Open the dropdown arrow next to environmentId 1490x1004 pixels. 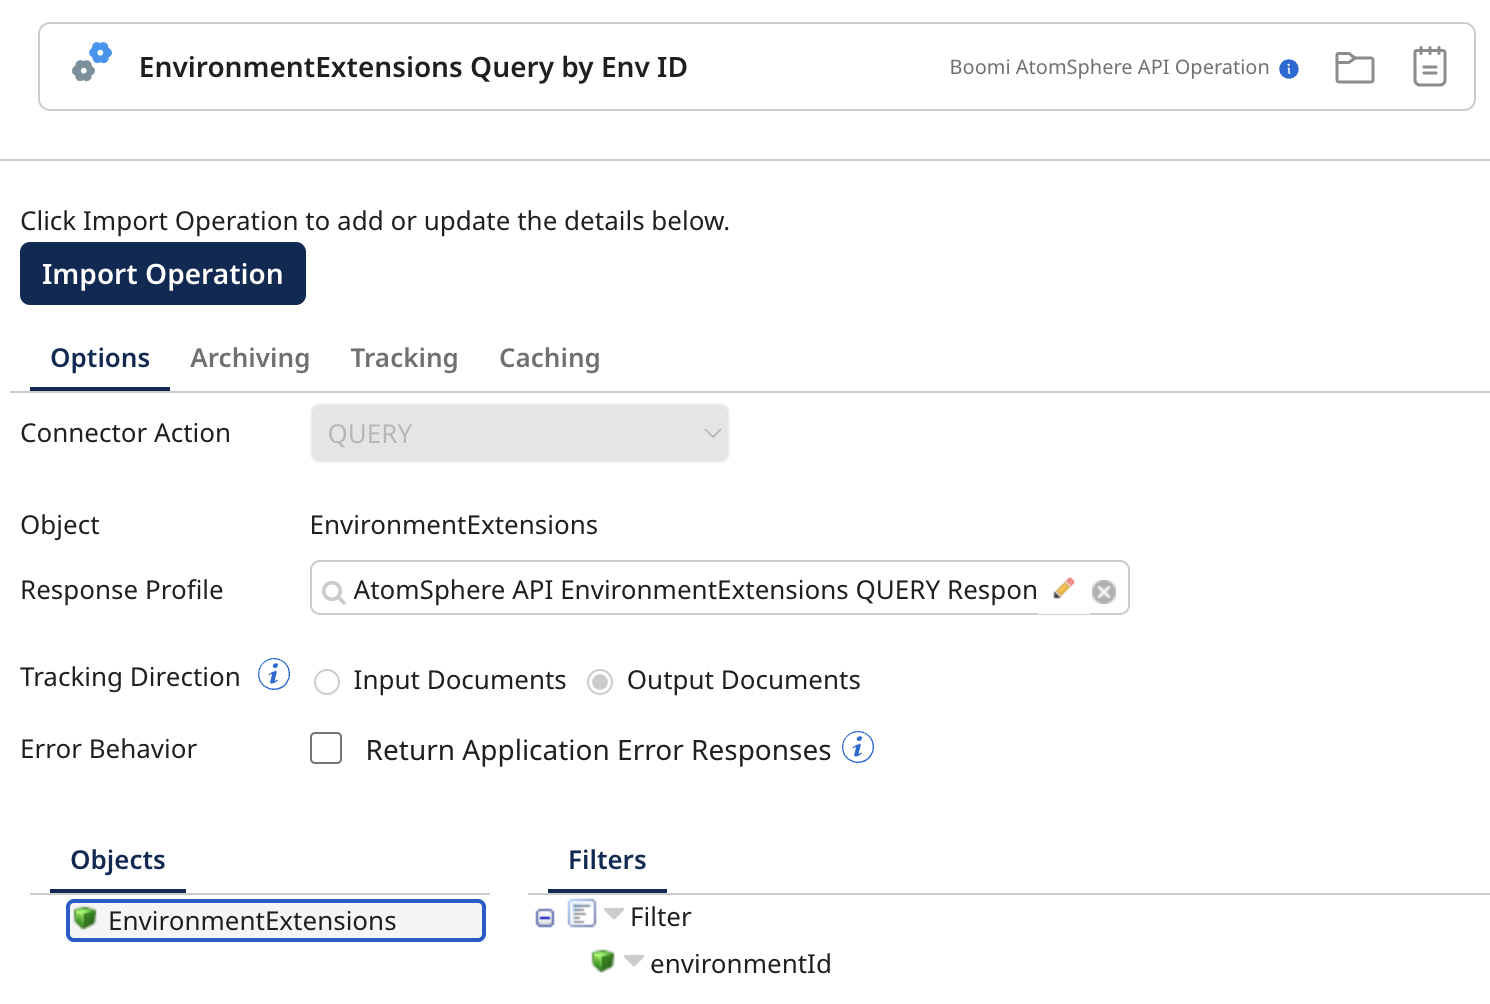(x=634, y=961)
